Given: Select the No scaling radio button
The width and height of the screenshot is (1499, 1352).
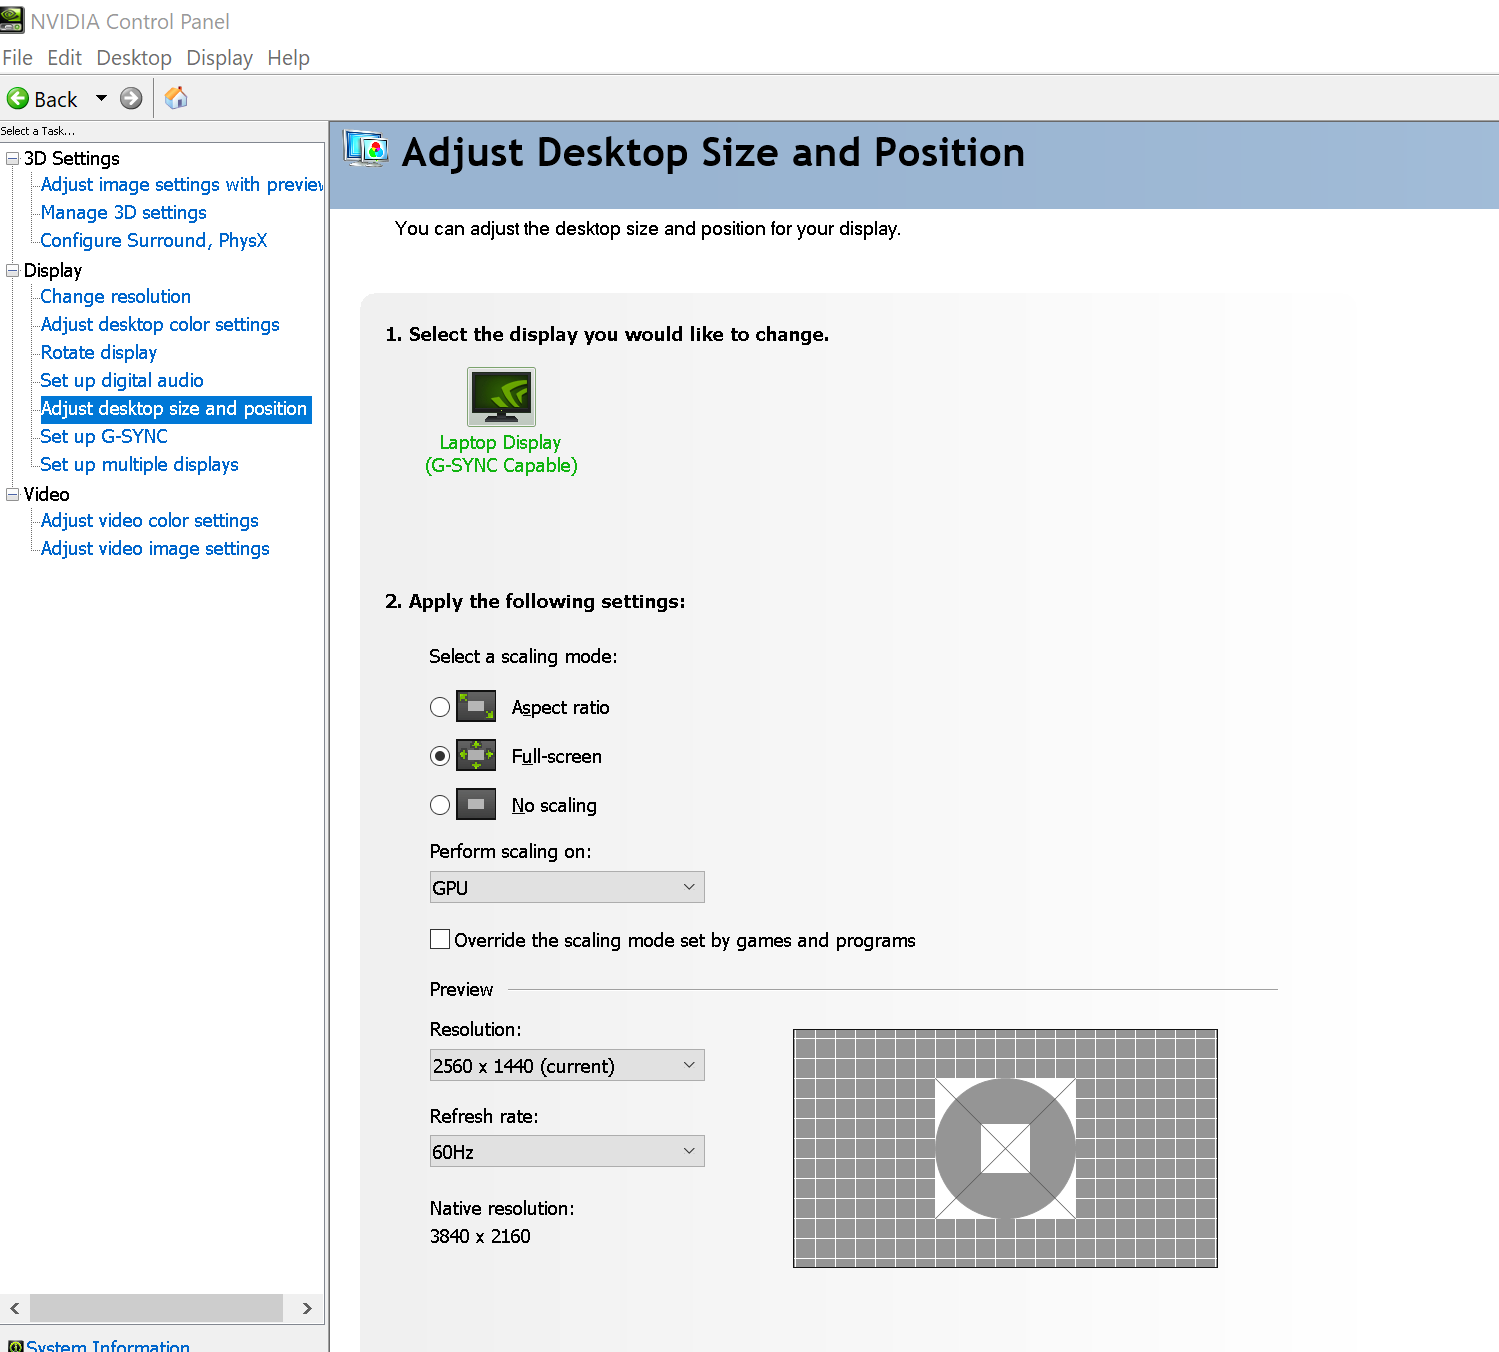Looking at the screenshot, I should [440, 805].
